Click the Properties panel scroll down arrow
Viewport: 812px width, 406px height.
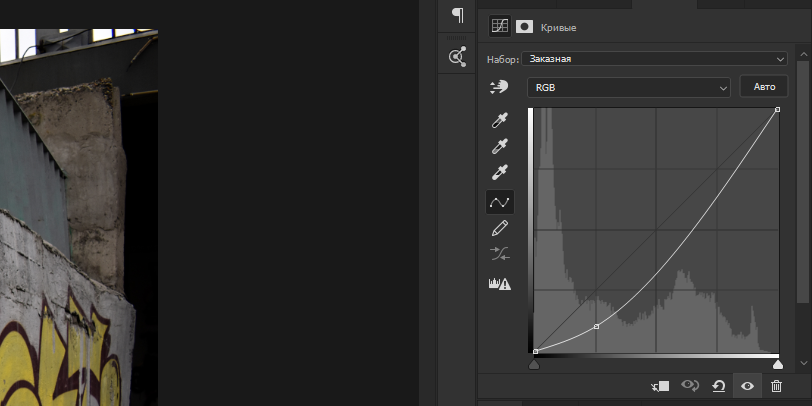click(804, 363)
